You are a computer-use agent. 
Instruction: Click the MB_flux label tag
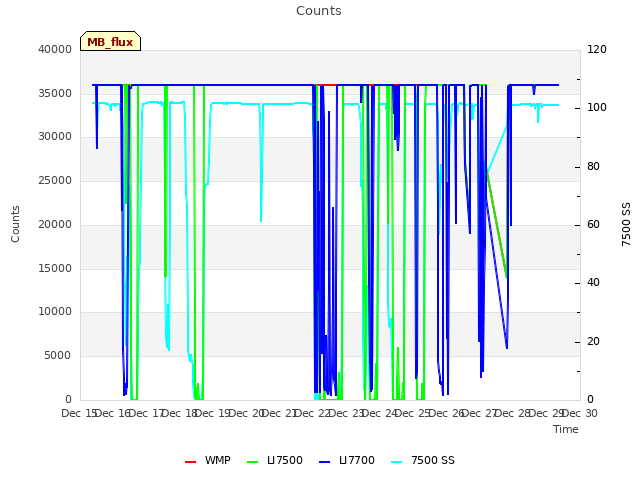(110, 41)
